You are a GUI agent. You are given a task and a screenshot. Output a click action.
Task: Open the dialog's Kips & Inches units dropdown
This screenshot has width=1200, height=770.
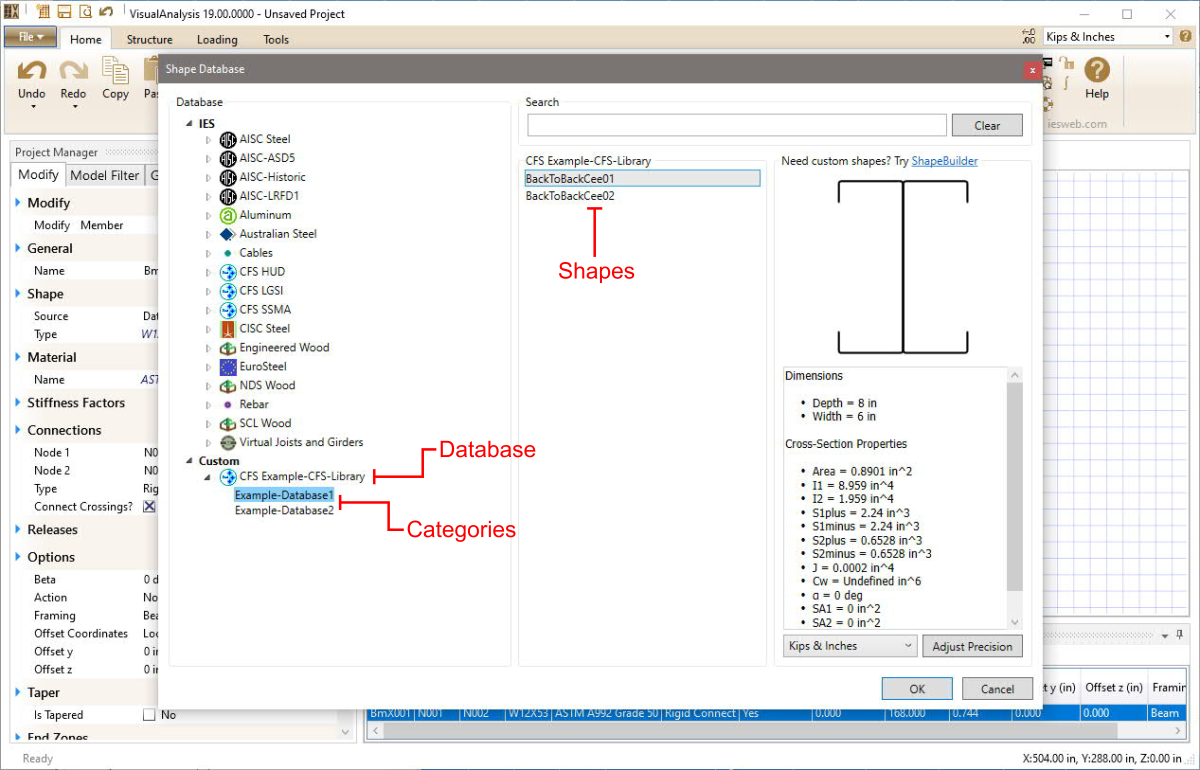[850, 646]
